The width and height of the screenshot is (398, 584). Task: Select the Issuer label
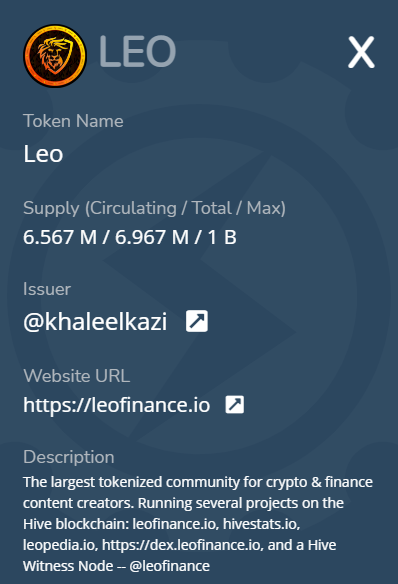[47, 289]
